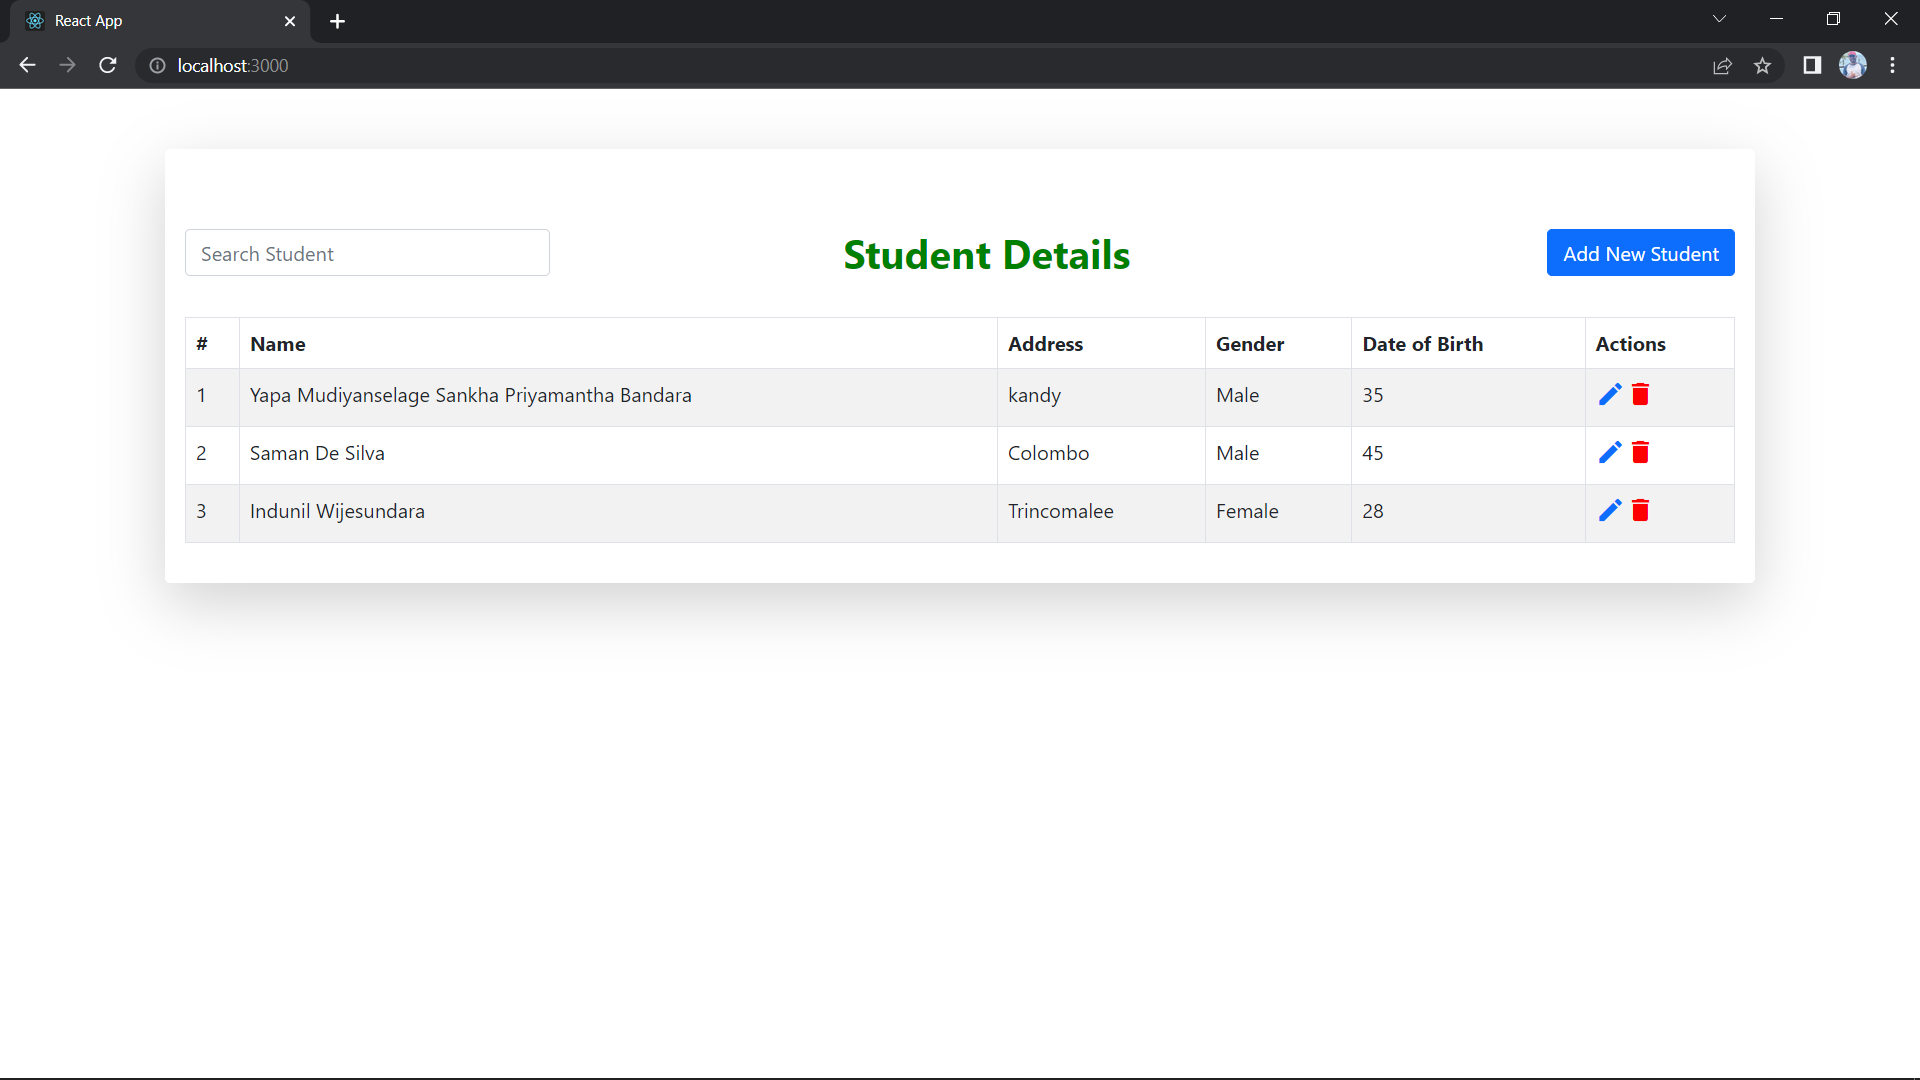Edit Yapa Mudiyanselage Sankha's row with pencil icon
The image size is (1920, 1080).
coord(1610,394)
